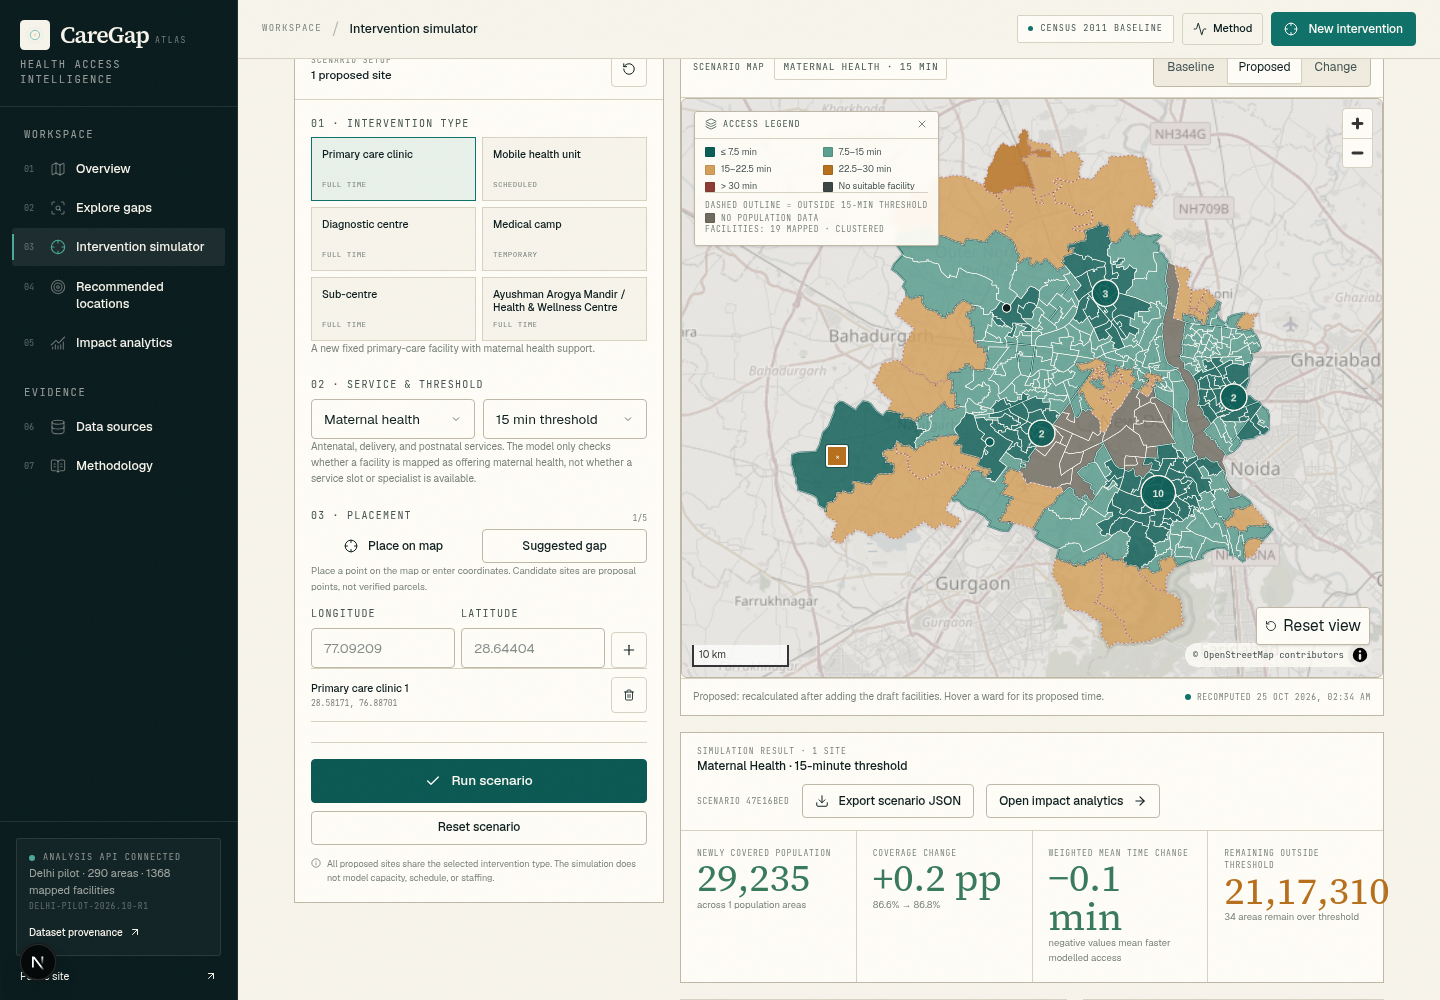
Task: Start a New intervention
Action: click(x=1343, y=29)
